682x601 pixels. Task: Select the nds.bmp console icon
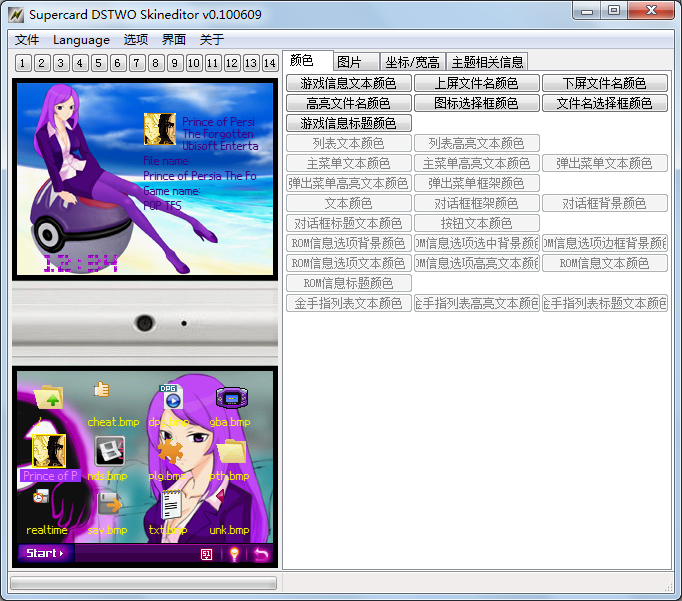[110, 451]
